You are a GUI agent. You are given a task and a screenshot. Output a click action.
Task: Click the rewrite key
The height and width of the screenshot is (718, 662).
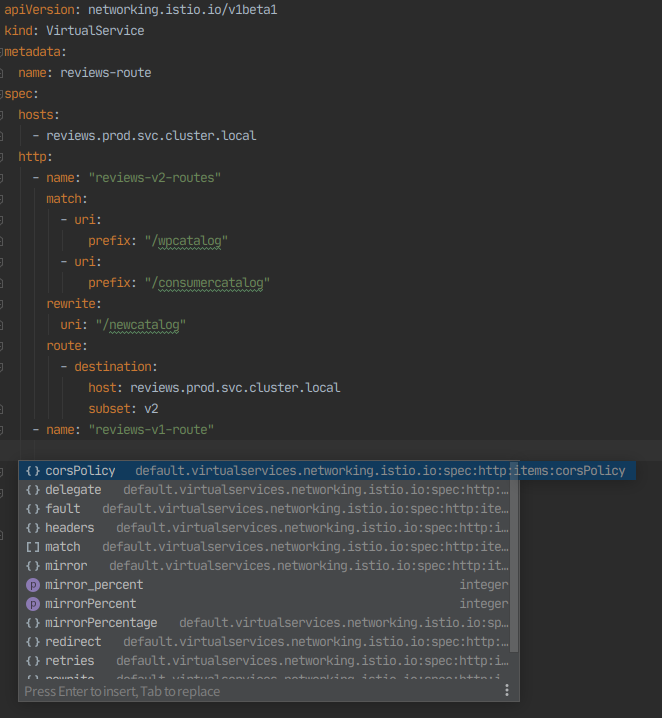(x=71, y=304)
